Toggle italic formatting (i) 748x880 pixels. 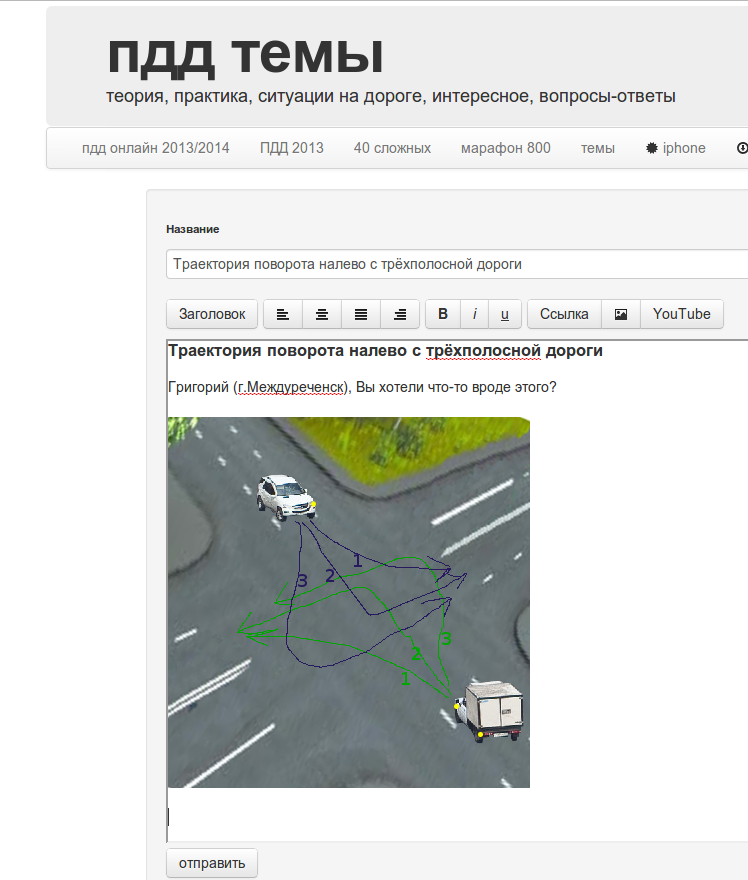tap(475, 314)
